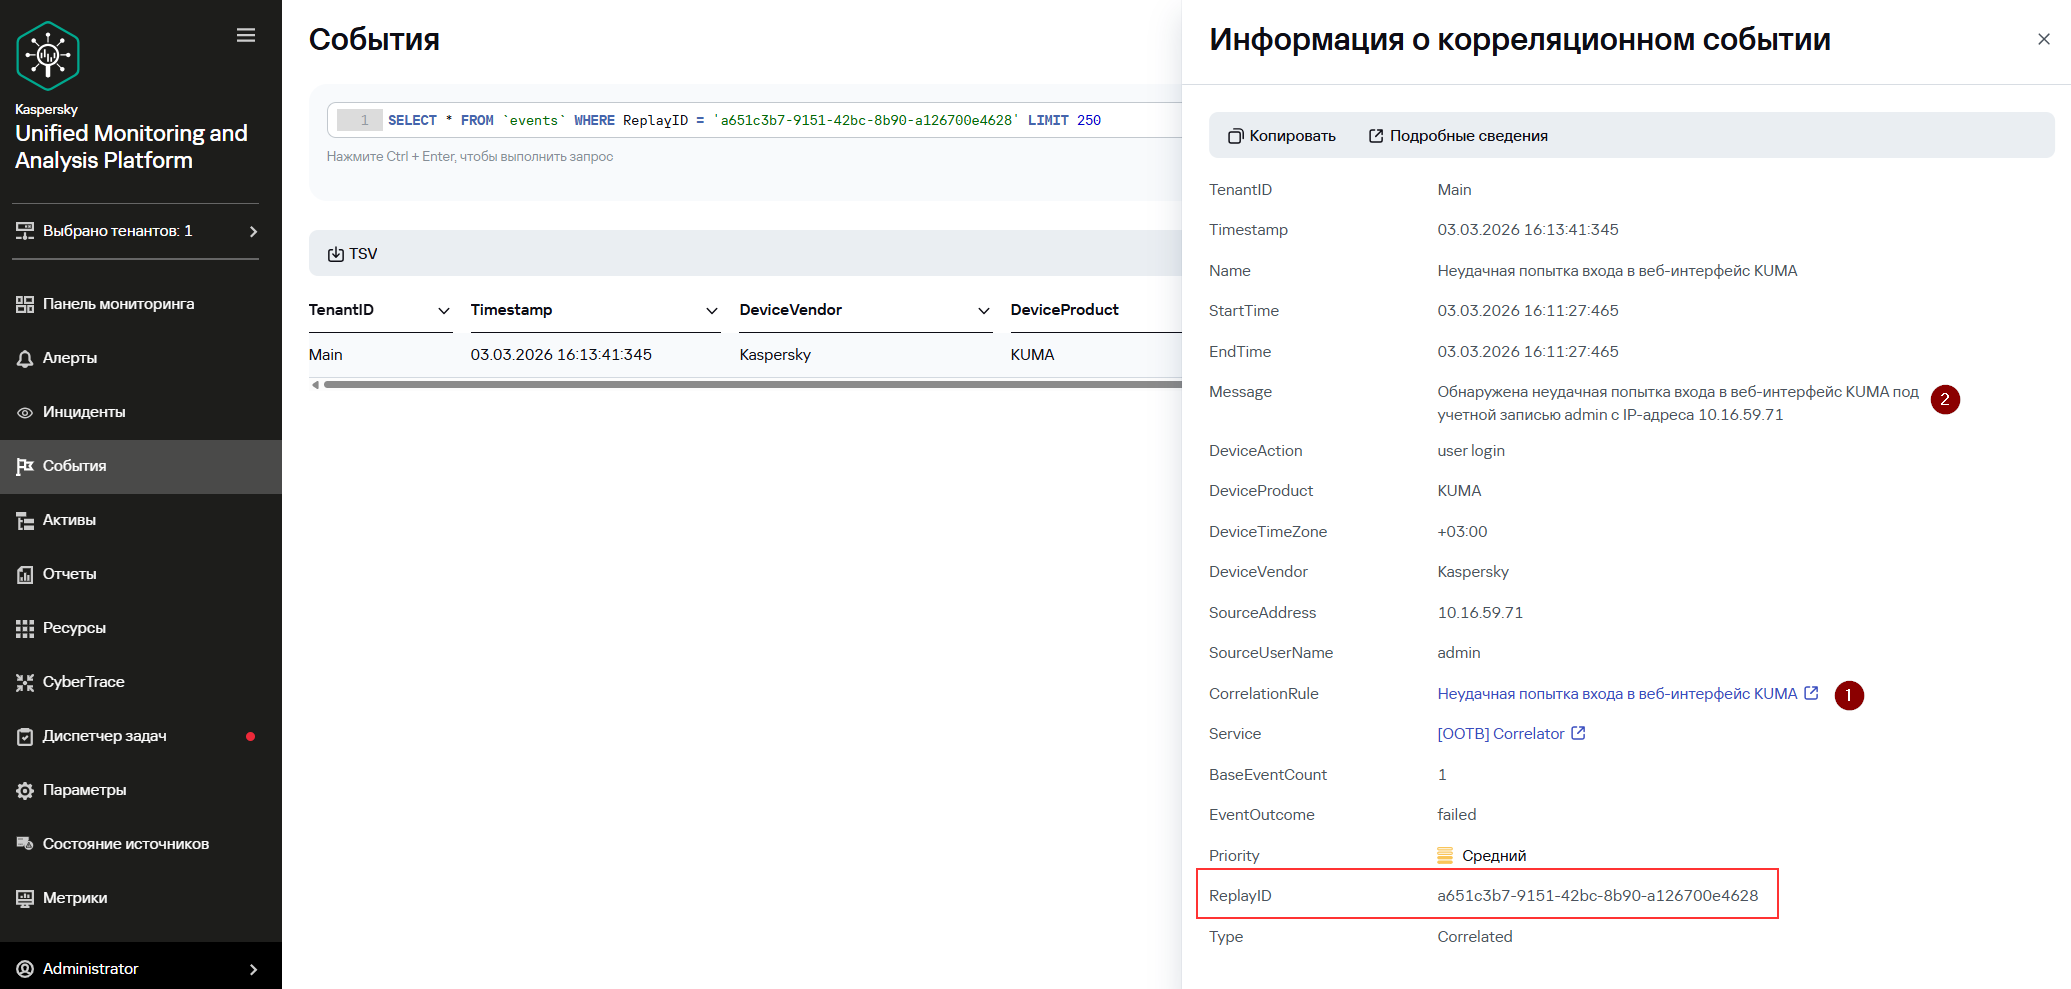2071x989 pixels.
Task: Click the Events flag icon
Action: pyautogui.click(x=25, y=466)
